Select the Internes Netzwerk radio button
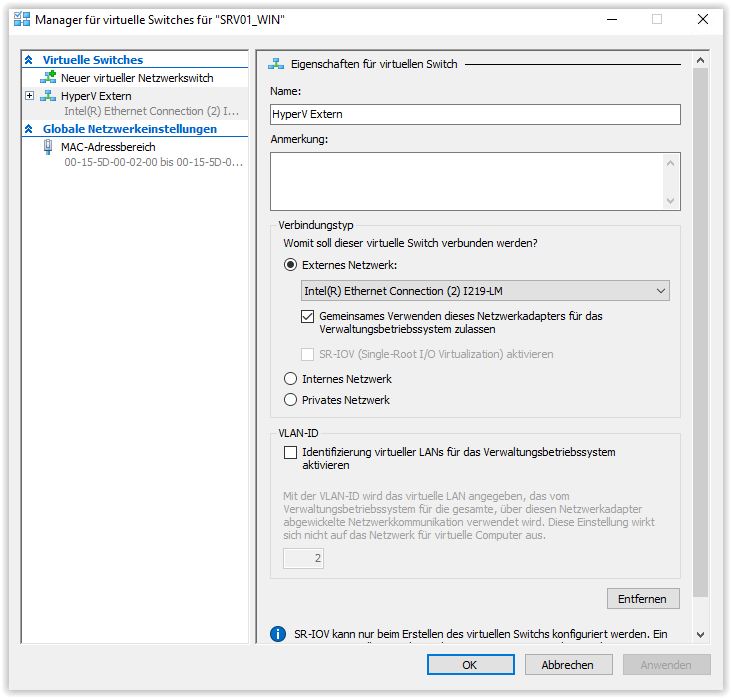 (x=290, y=379)
